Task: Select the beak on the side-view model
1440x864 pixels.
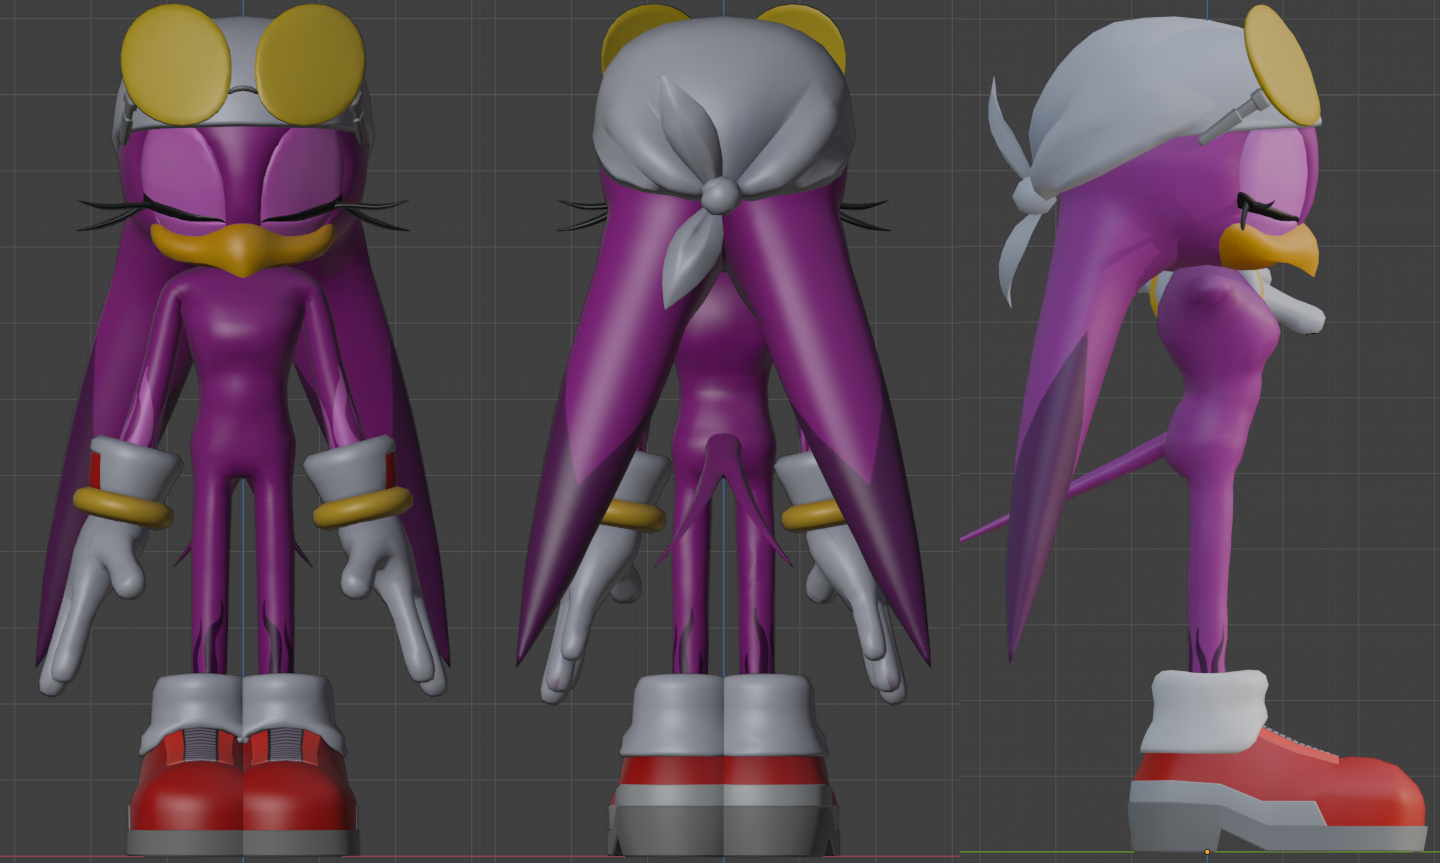Action: coord(1270,247)
